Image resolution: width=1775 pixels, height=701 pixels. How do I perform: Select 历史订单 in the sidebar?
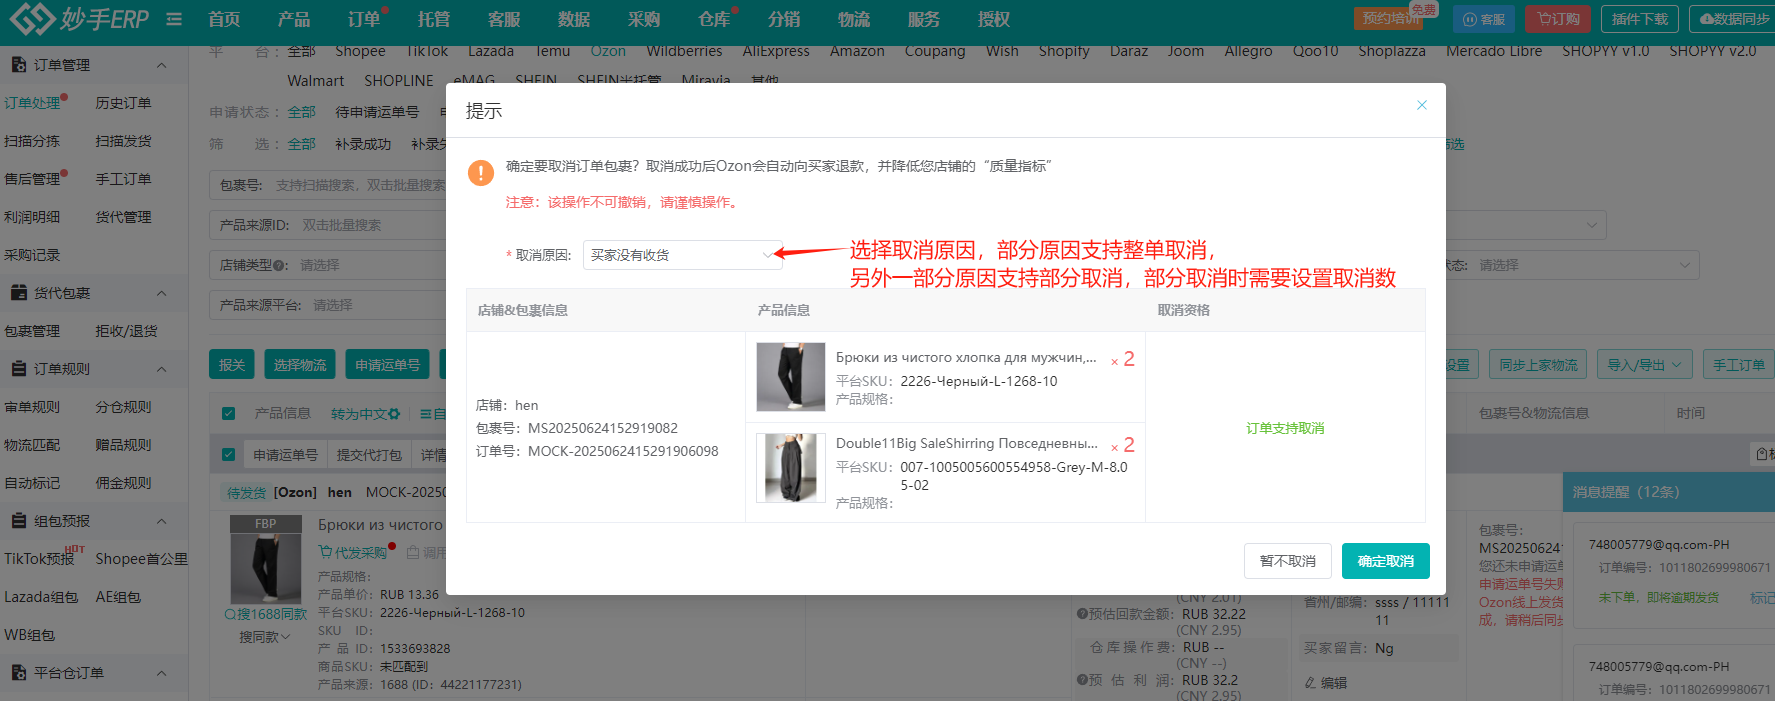123,103
